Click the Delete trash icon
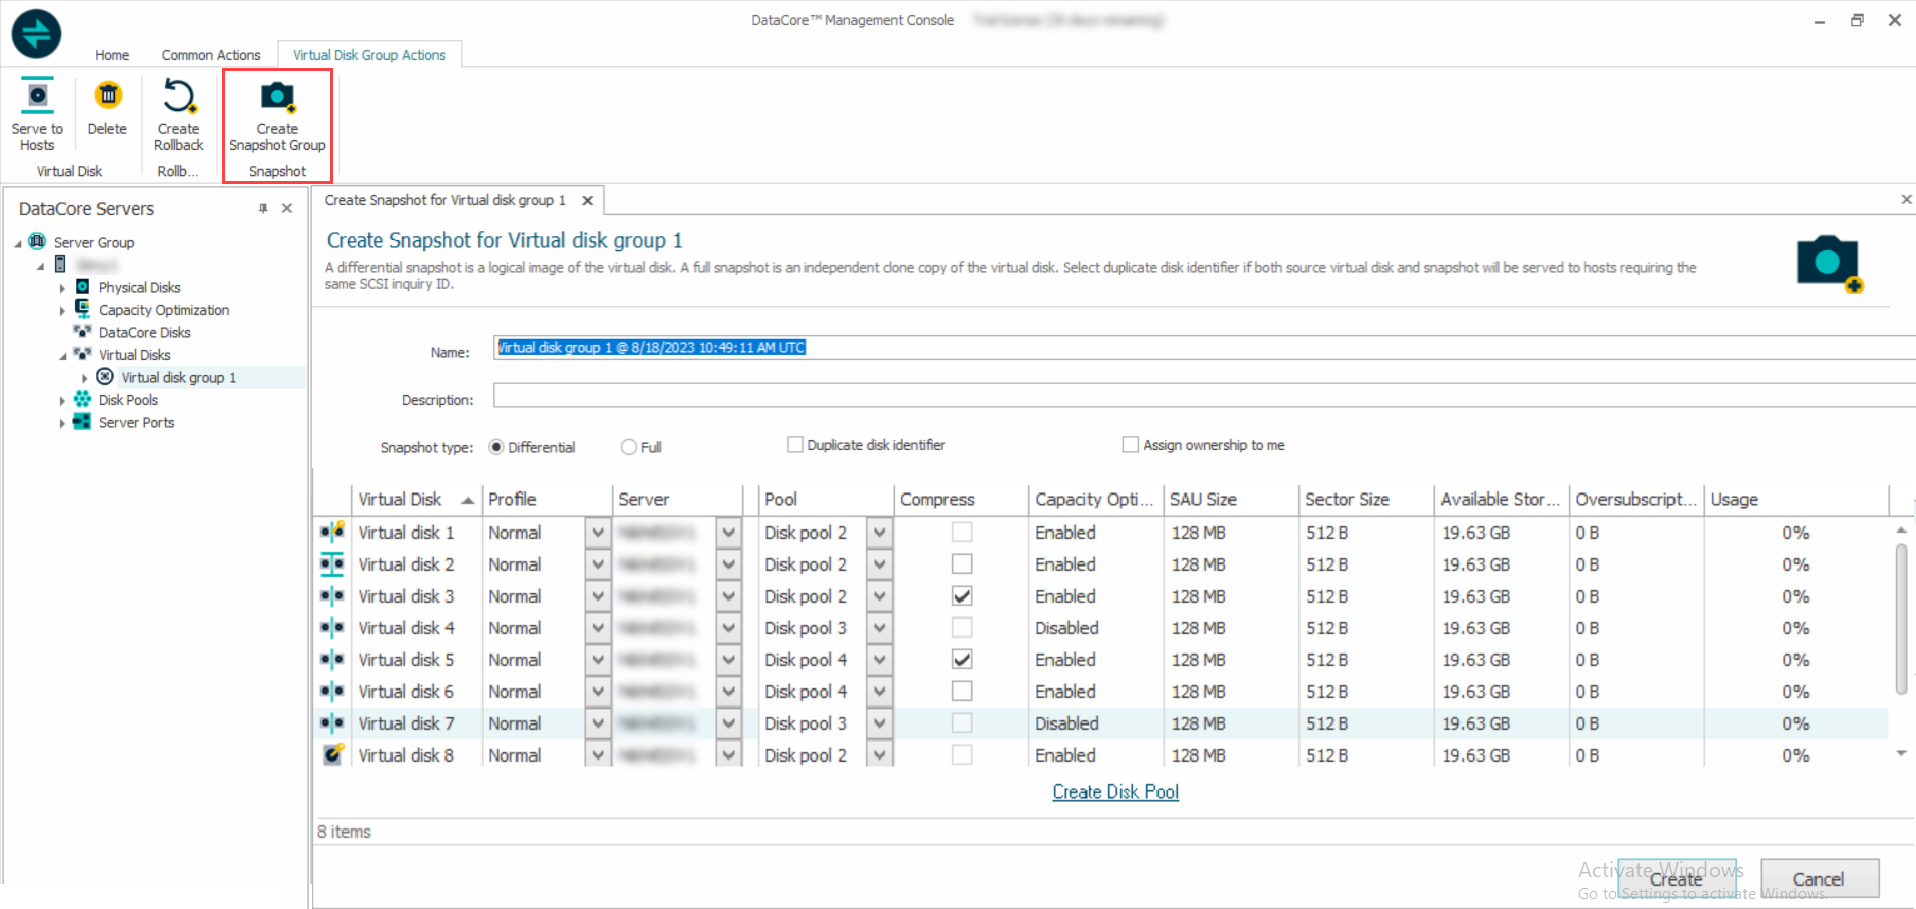This screenshot has width=1916, height=909. [x=107, y=96]
